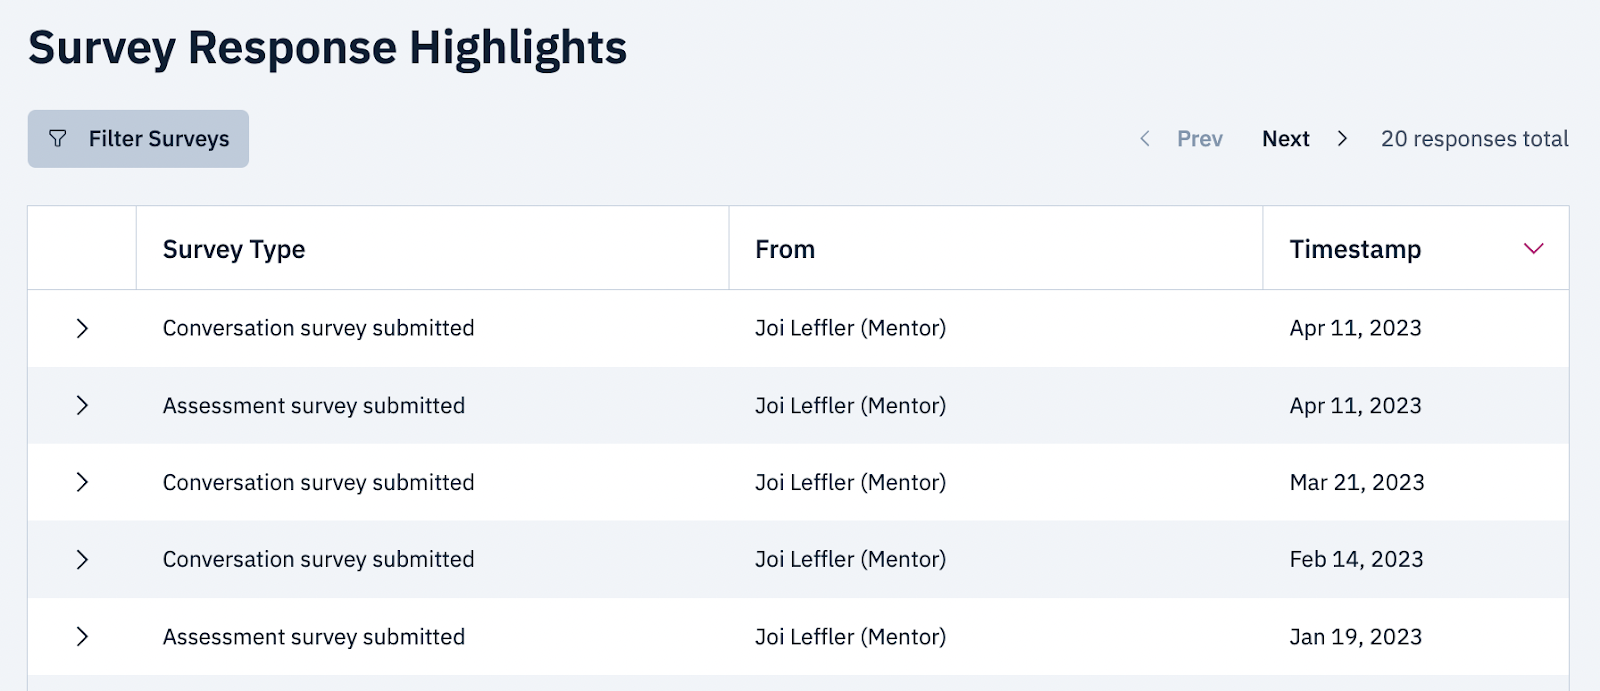Expand the Mar 21 Conversation survey row
This screenshot has width=1600, height=691.
click(82, 482)
